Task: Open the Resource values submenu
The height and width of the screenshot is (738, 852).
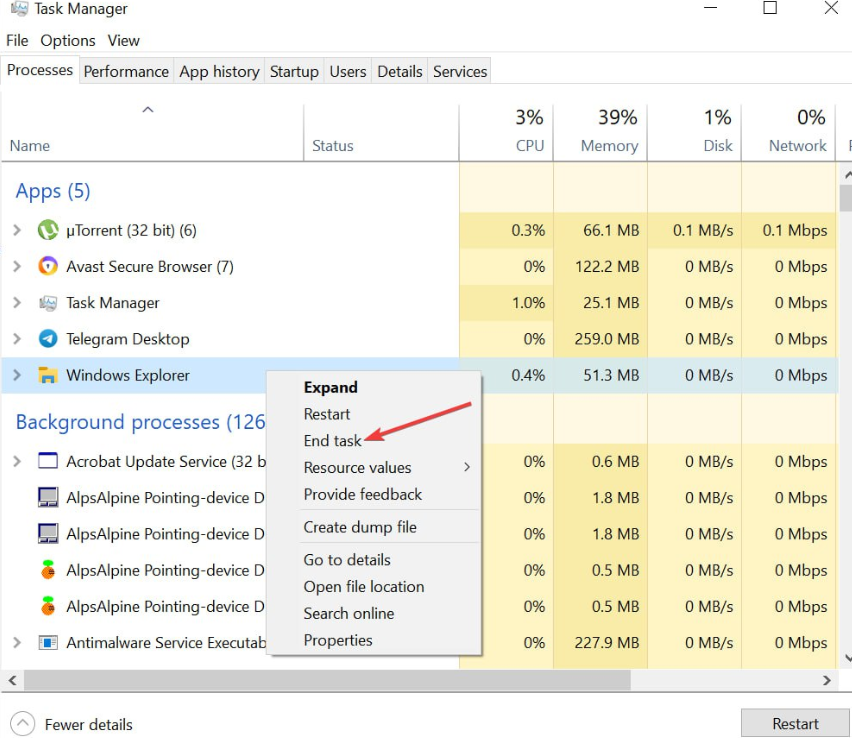Action: 357,467
